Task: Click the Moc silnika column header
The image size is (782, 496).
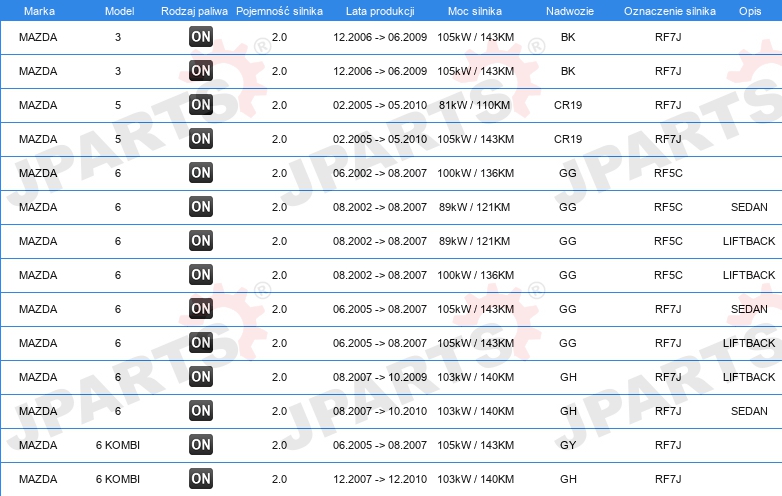Action: click(475, 11)
